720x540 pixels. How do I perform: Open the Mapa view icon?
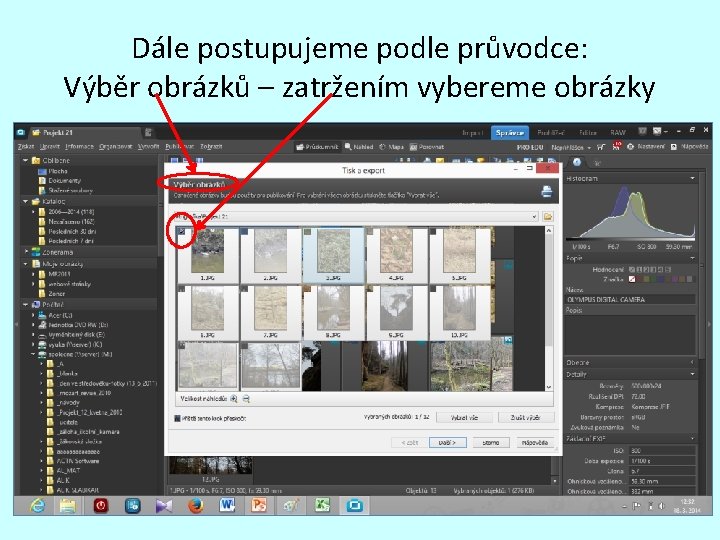382,147
